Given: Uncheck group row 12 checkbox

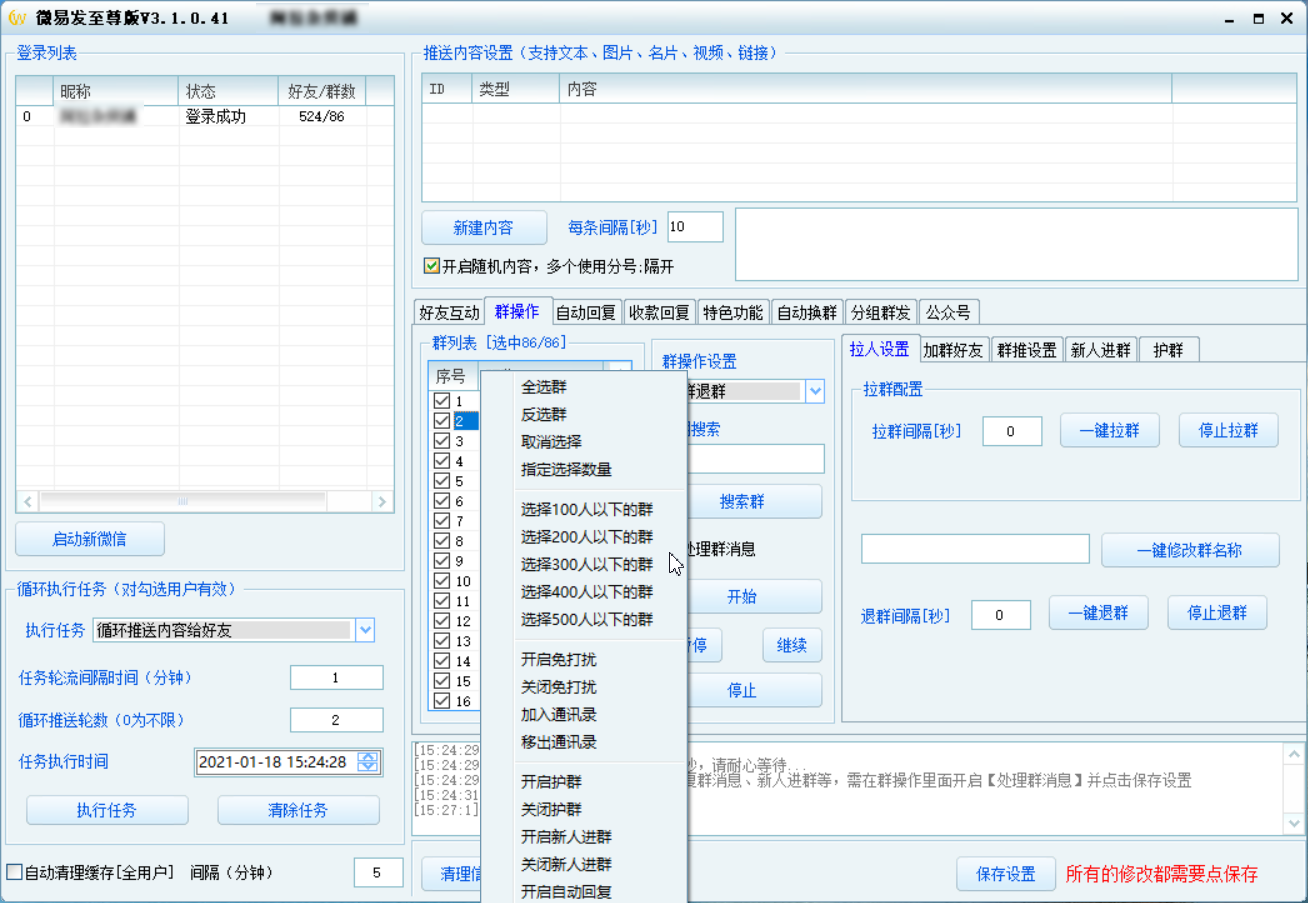Looking at the screenshot, I should click(x=442, y=621).
